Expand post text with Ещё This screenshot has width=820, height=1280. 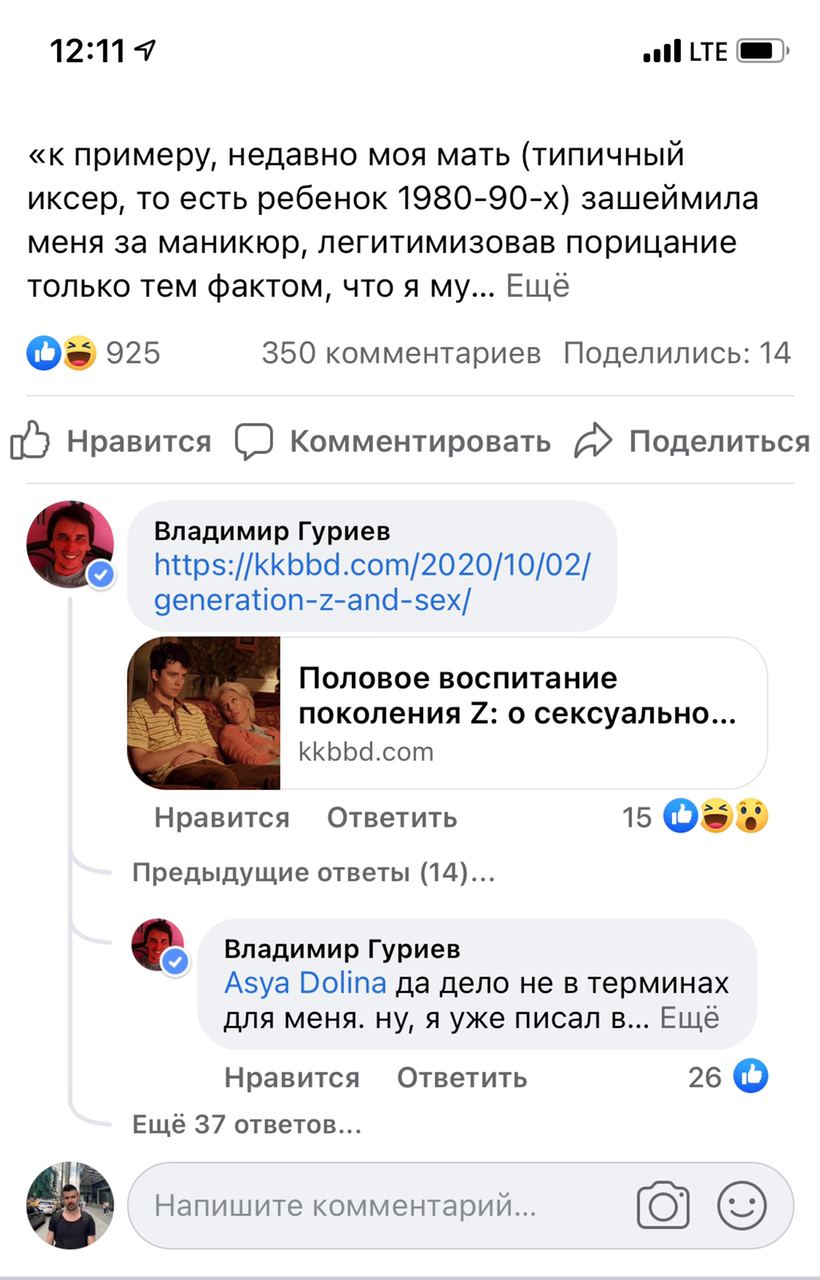(x=538, y=287)
